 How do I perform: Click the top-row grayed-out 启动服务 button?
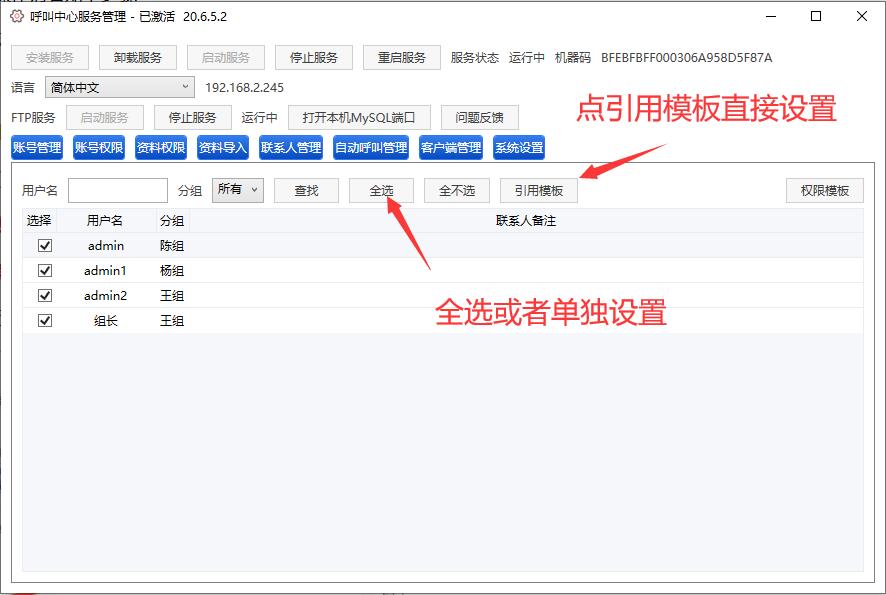[226, 58]
